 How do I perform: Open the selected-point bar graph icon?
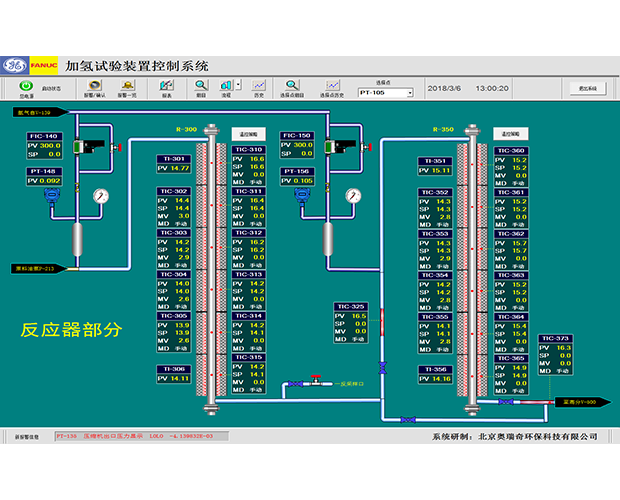(x=292, y=85)
